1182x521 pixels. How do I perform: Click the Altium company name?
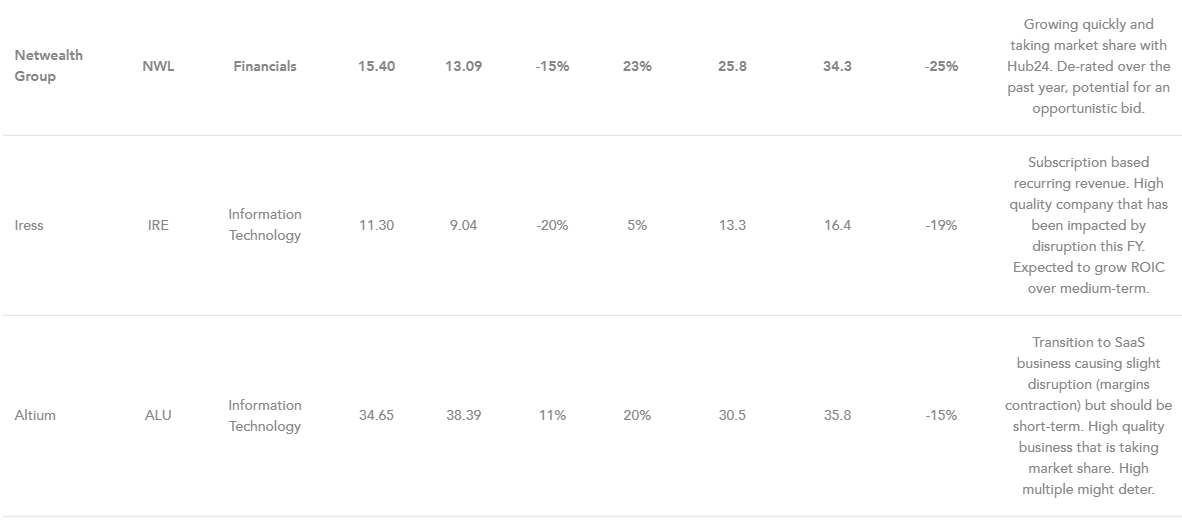pos(35,415)
